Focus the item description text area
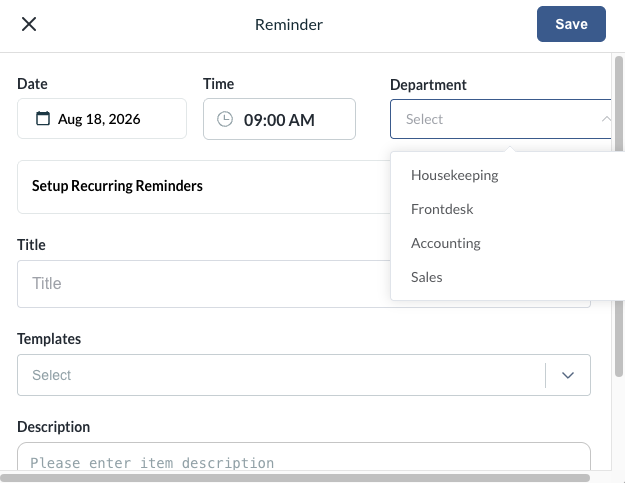This screenshot has width=625, height=483. coord(304,457)
